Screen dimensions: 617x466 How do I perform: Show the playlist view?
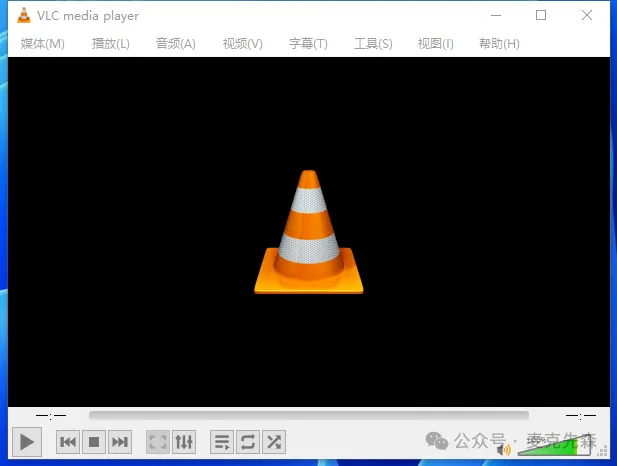pyautogui.click(x=222, y=442)
